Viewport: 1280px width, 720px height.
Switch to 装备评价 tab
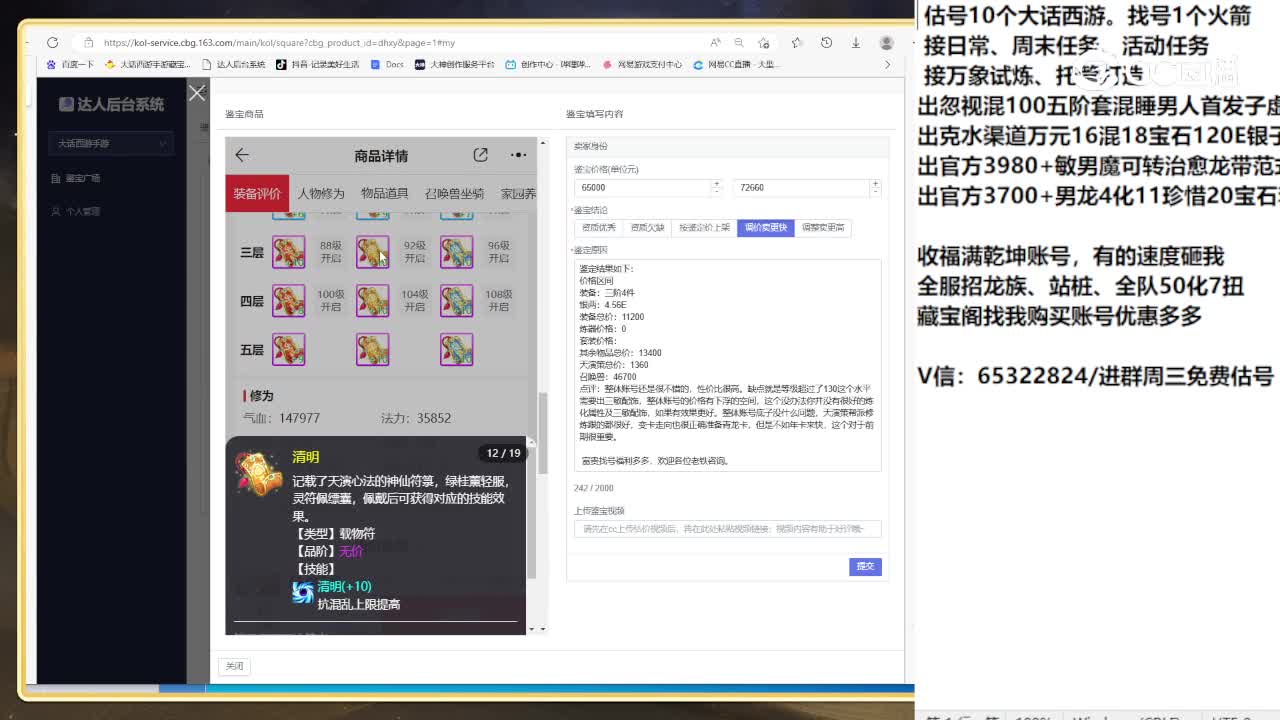(x=257, y=193)
